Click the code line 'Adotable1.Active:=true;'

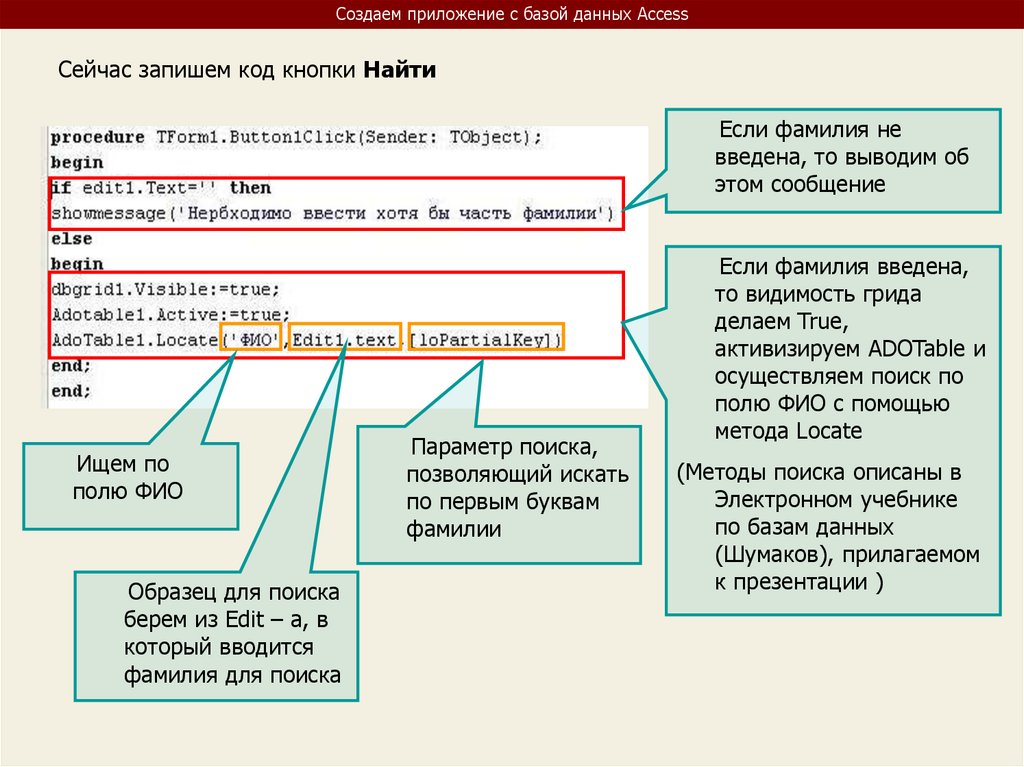[x=170, y=315]
